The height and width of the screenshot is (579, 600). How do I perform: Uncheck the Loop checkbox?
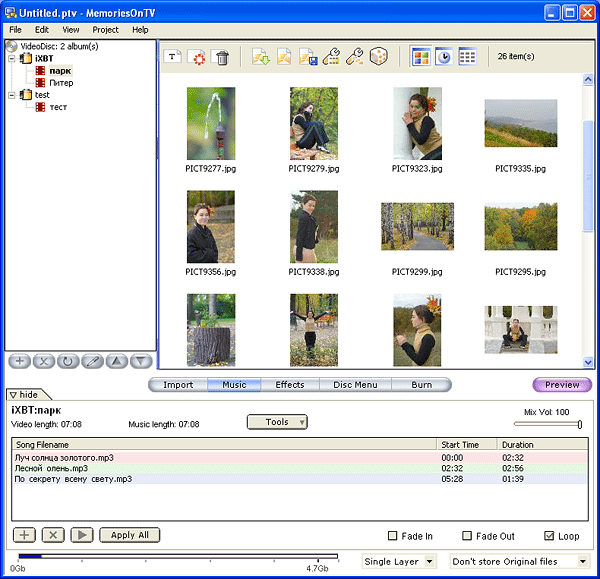549,535
